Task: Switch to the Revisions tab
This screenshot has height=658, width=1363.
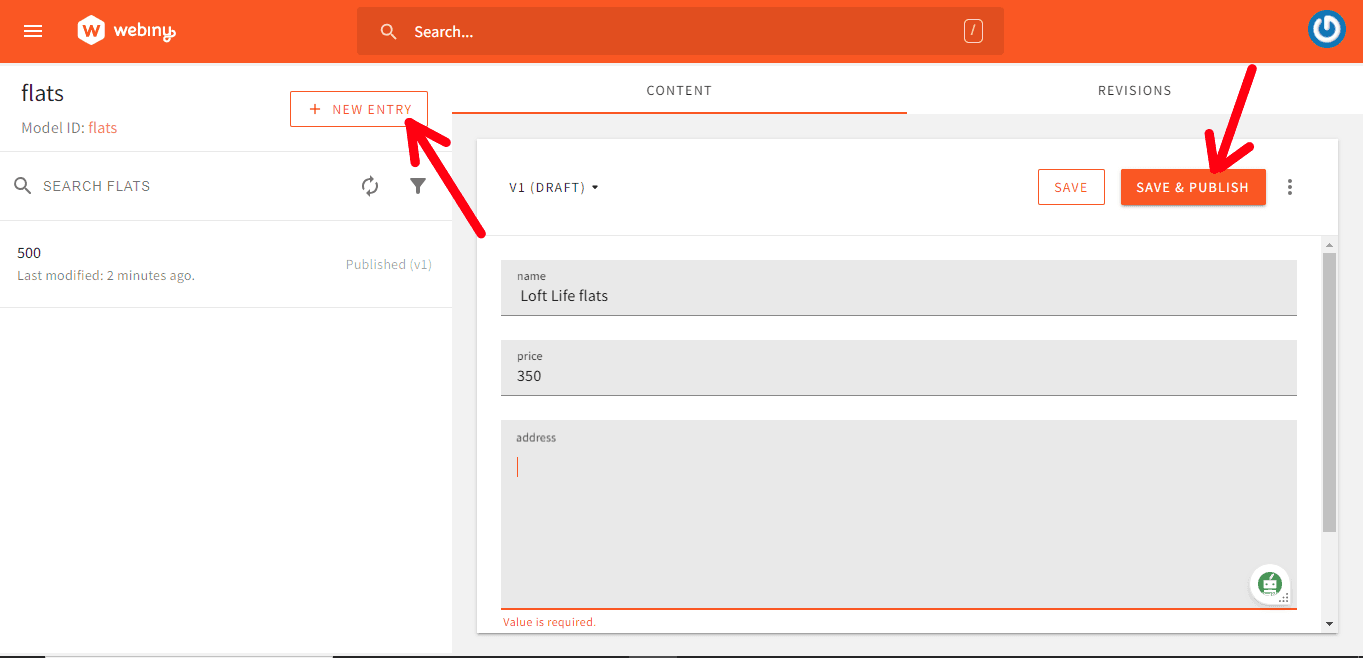Action: point(1134,90)
